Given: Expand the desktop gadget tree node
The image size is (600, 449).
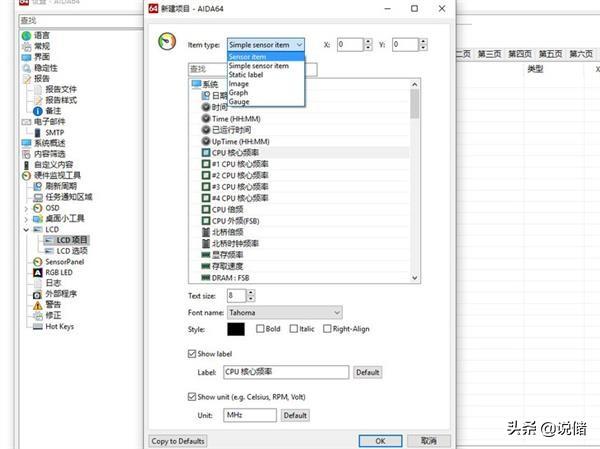Looking at the screenshot, I should coord(26,219).
